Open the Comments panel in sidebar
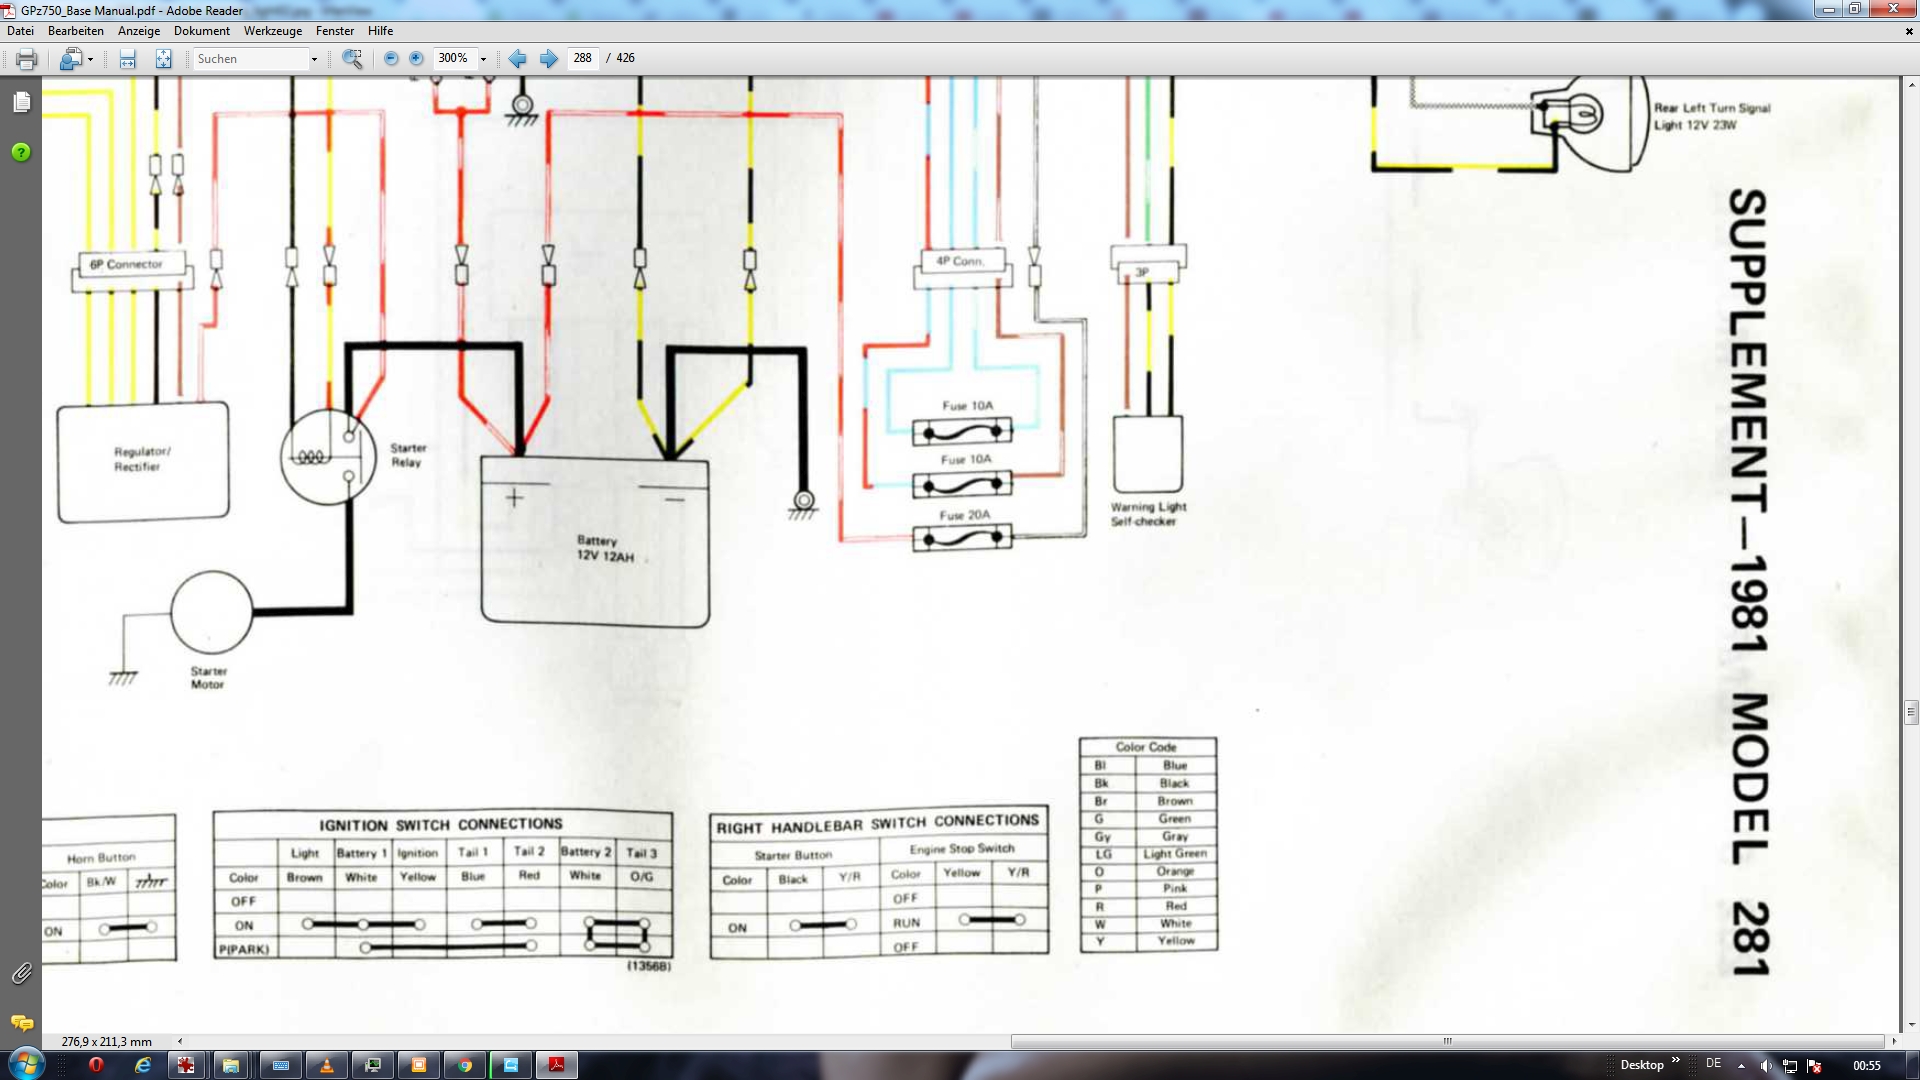Screen dimensions: 1920x1080 [21, 1022]
